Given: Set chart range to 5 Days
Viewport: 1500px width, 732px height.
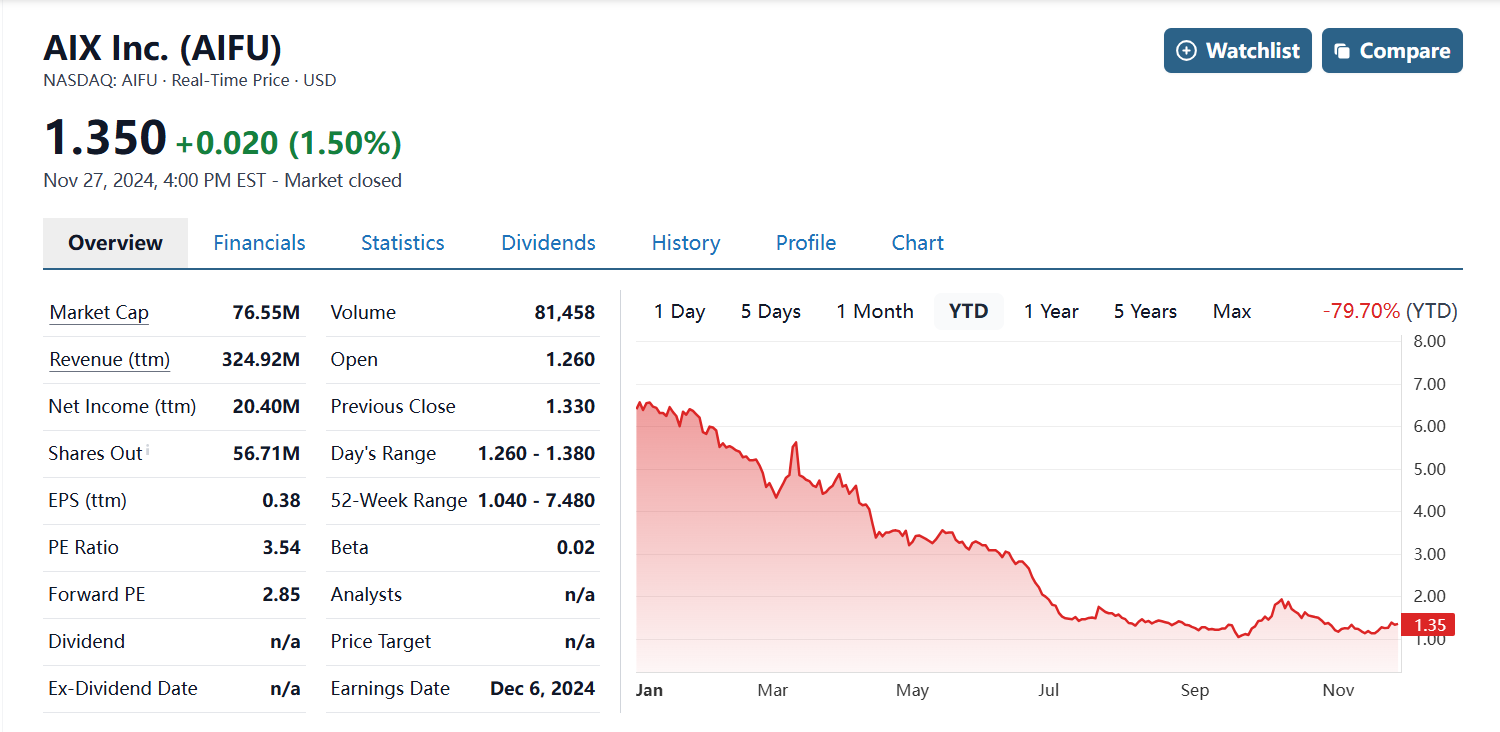Looking at the screenshot, I should [x=771, y=311].
